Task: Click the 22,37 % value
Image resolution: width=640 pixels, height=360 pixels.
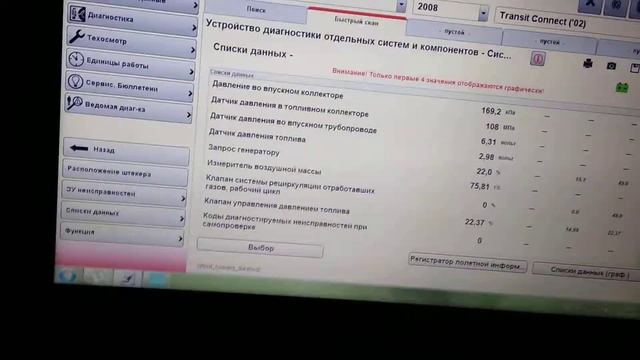Action: click(x=478, y=222)
